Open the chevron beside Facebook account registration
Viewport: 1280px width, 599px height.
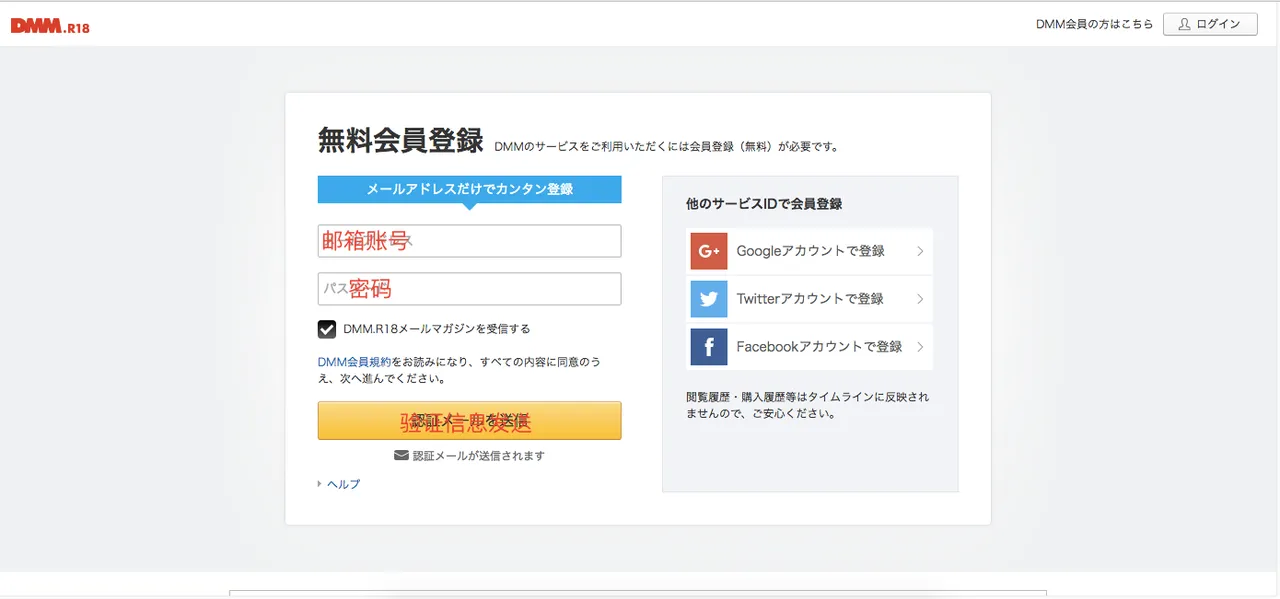(920, 347)
